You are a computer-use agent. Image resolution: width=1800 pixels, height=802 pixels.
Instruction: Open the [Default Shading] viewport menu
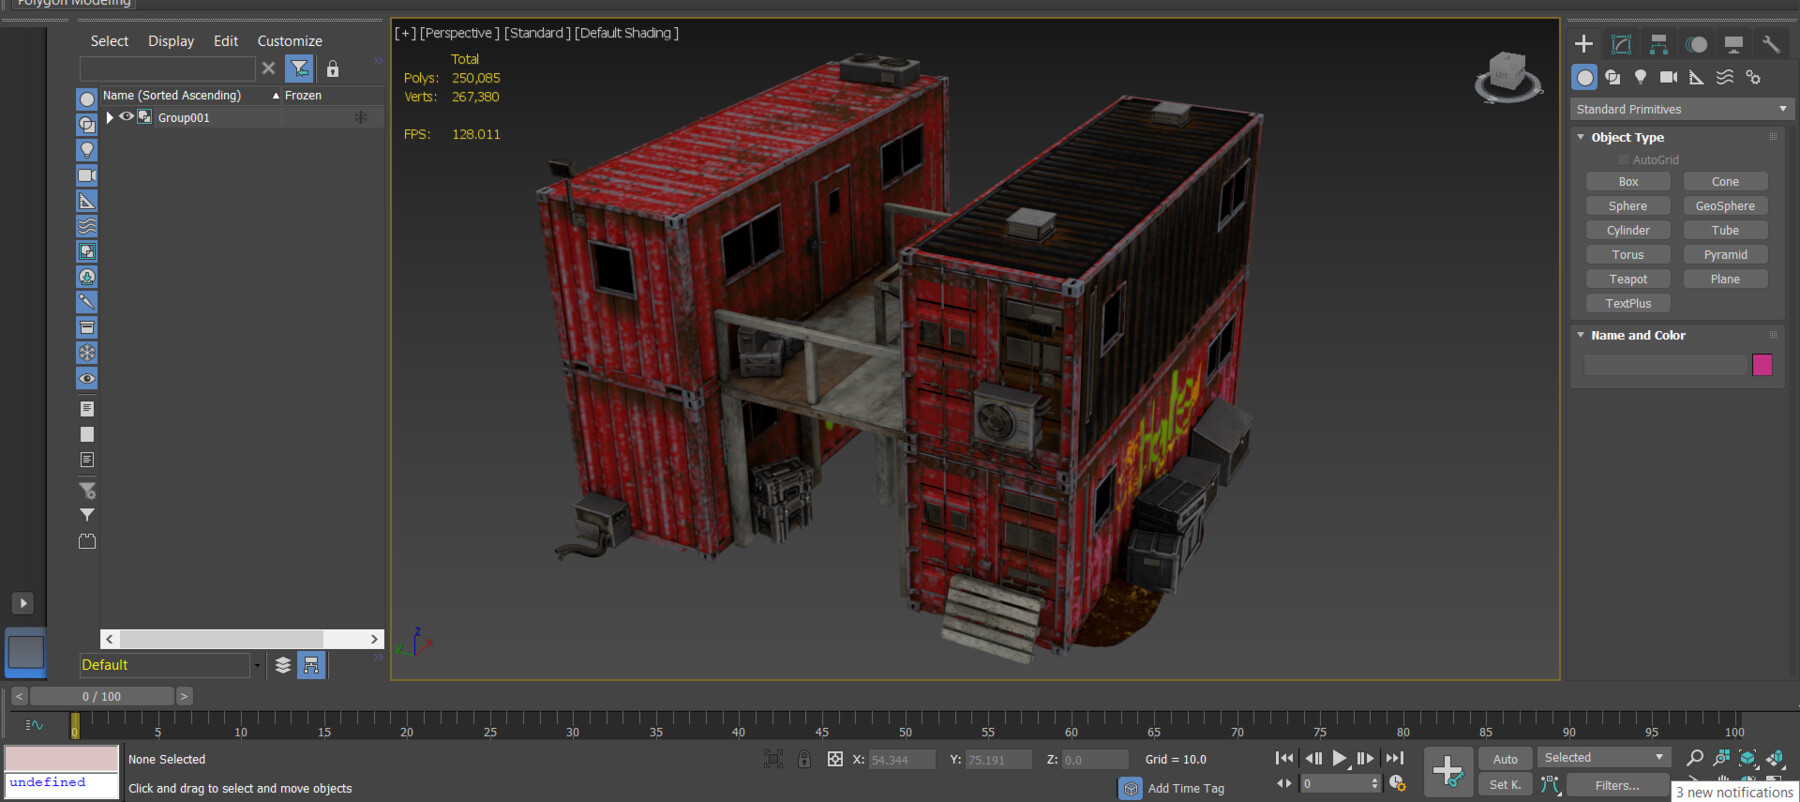point(626,33)
